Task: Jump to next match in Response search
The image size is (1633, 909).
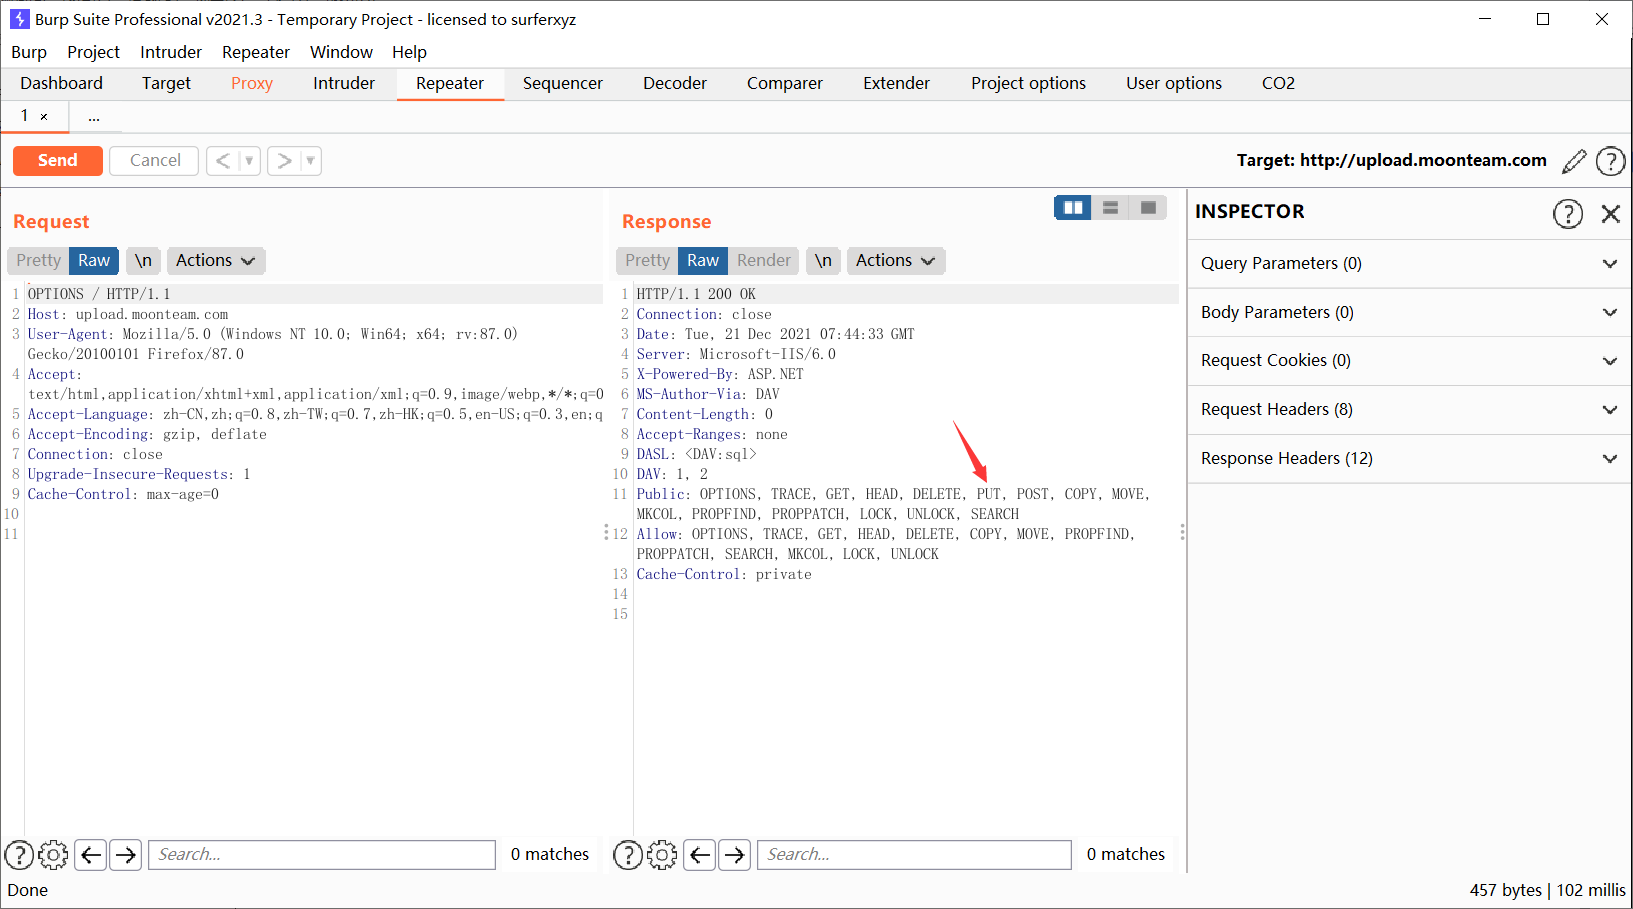Action: pyautogui.click(x=735, y=855)
